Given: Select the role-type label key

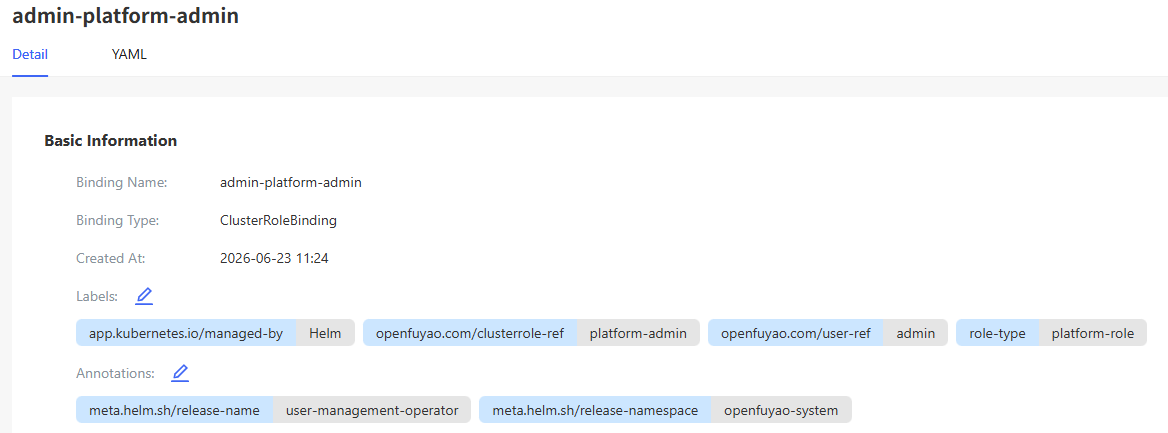Looking at the screenshot, I should pos(997,333).
